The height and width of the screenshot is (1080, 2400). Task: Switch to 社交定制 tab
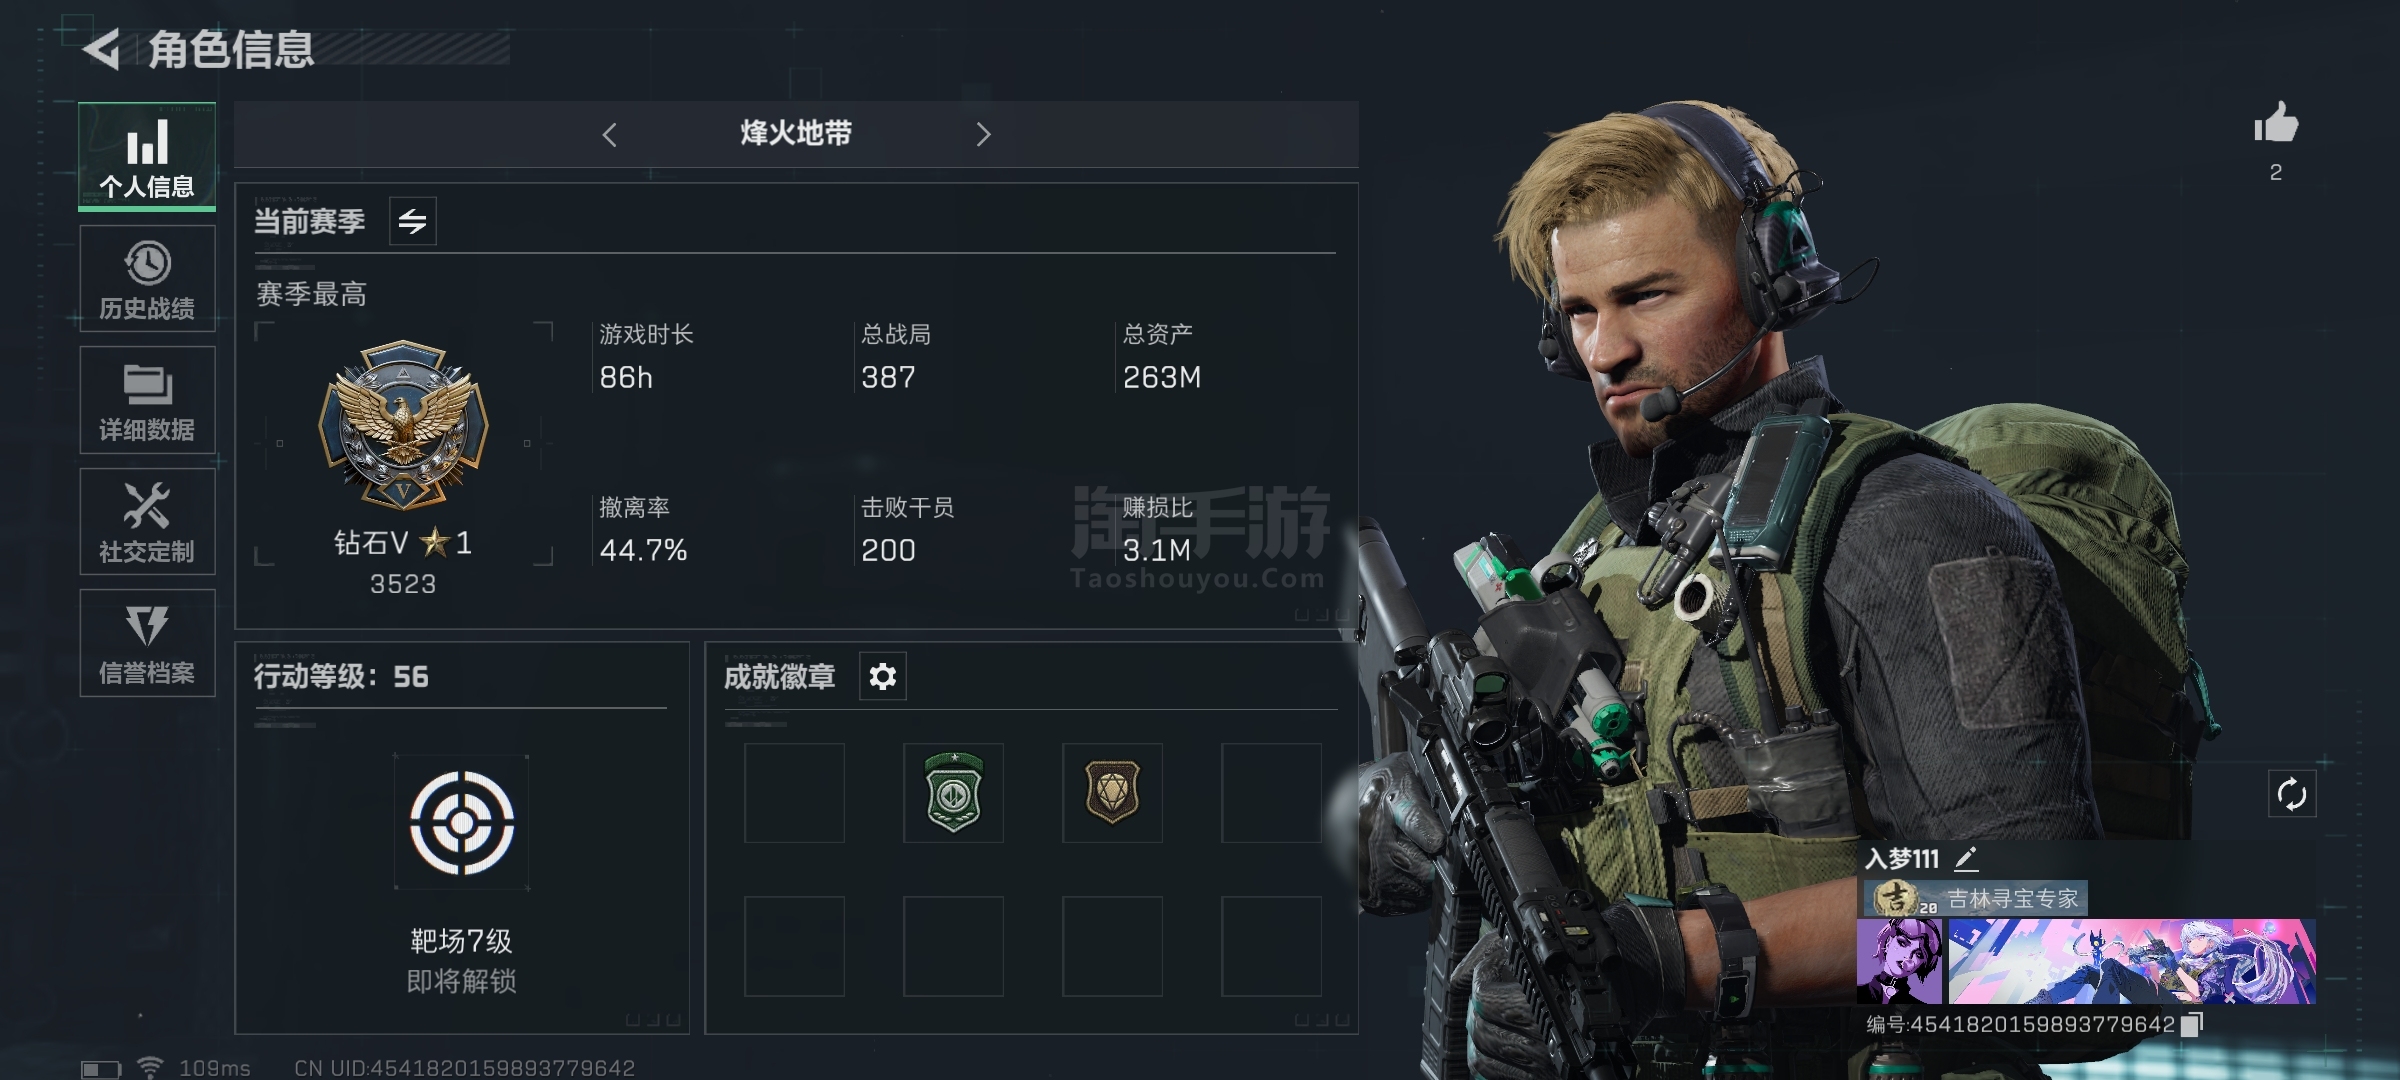[147, 521]
